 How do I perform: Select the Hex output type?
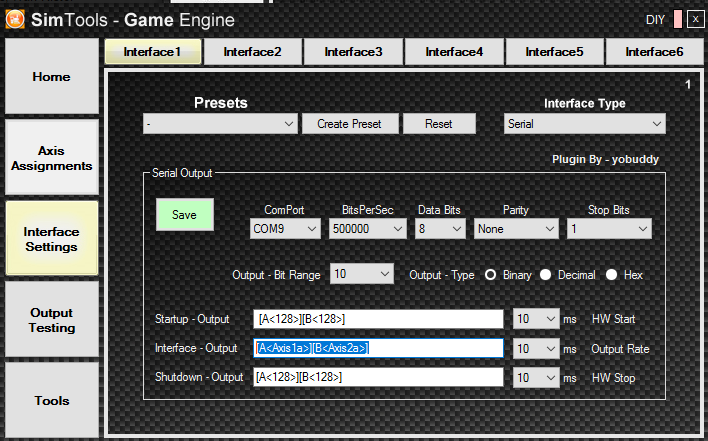point(611,275)
